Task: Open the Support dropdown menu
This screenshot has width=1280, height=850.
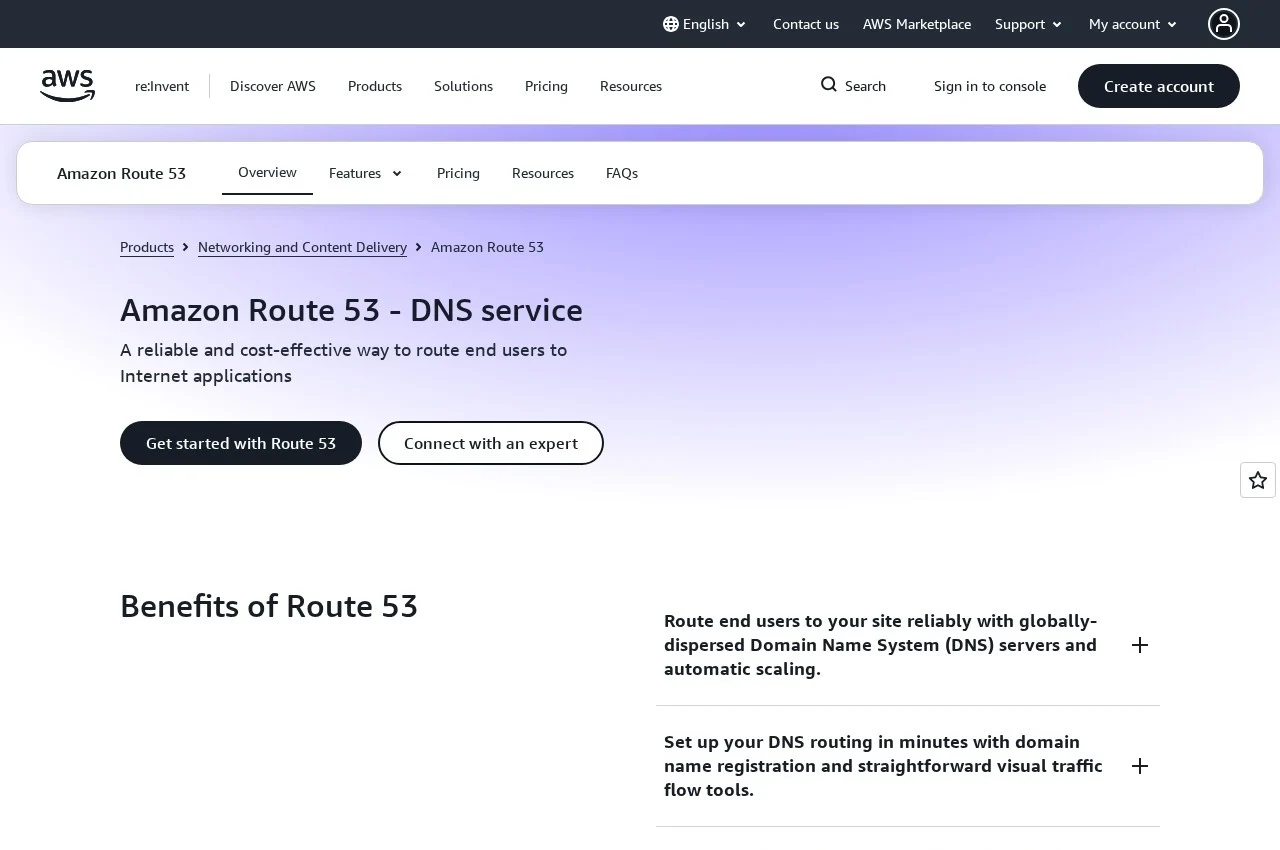Action: pos(1029,24)
